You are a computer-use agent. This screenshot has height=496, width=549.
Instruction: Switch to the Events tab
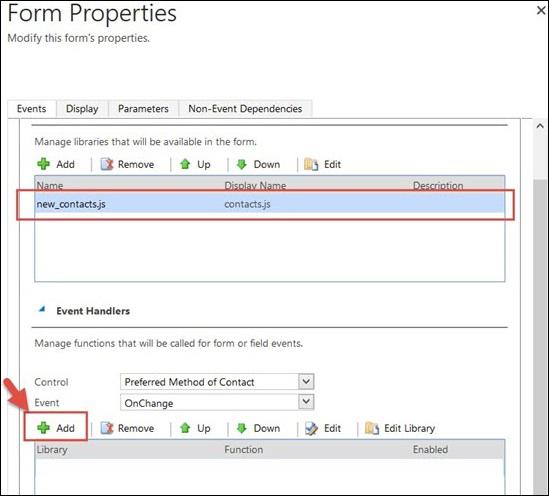click(32, 109)
